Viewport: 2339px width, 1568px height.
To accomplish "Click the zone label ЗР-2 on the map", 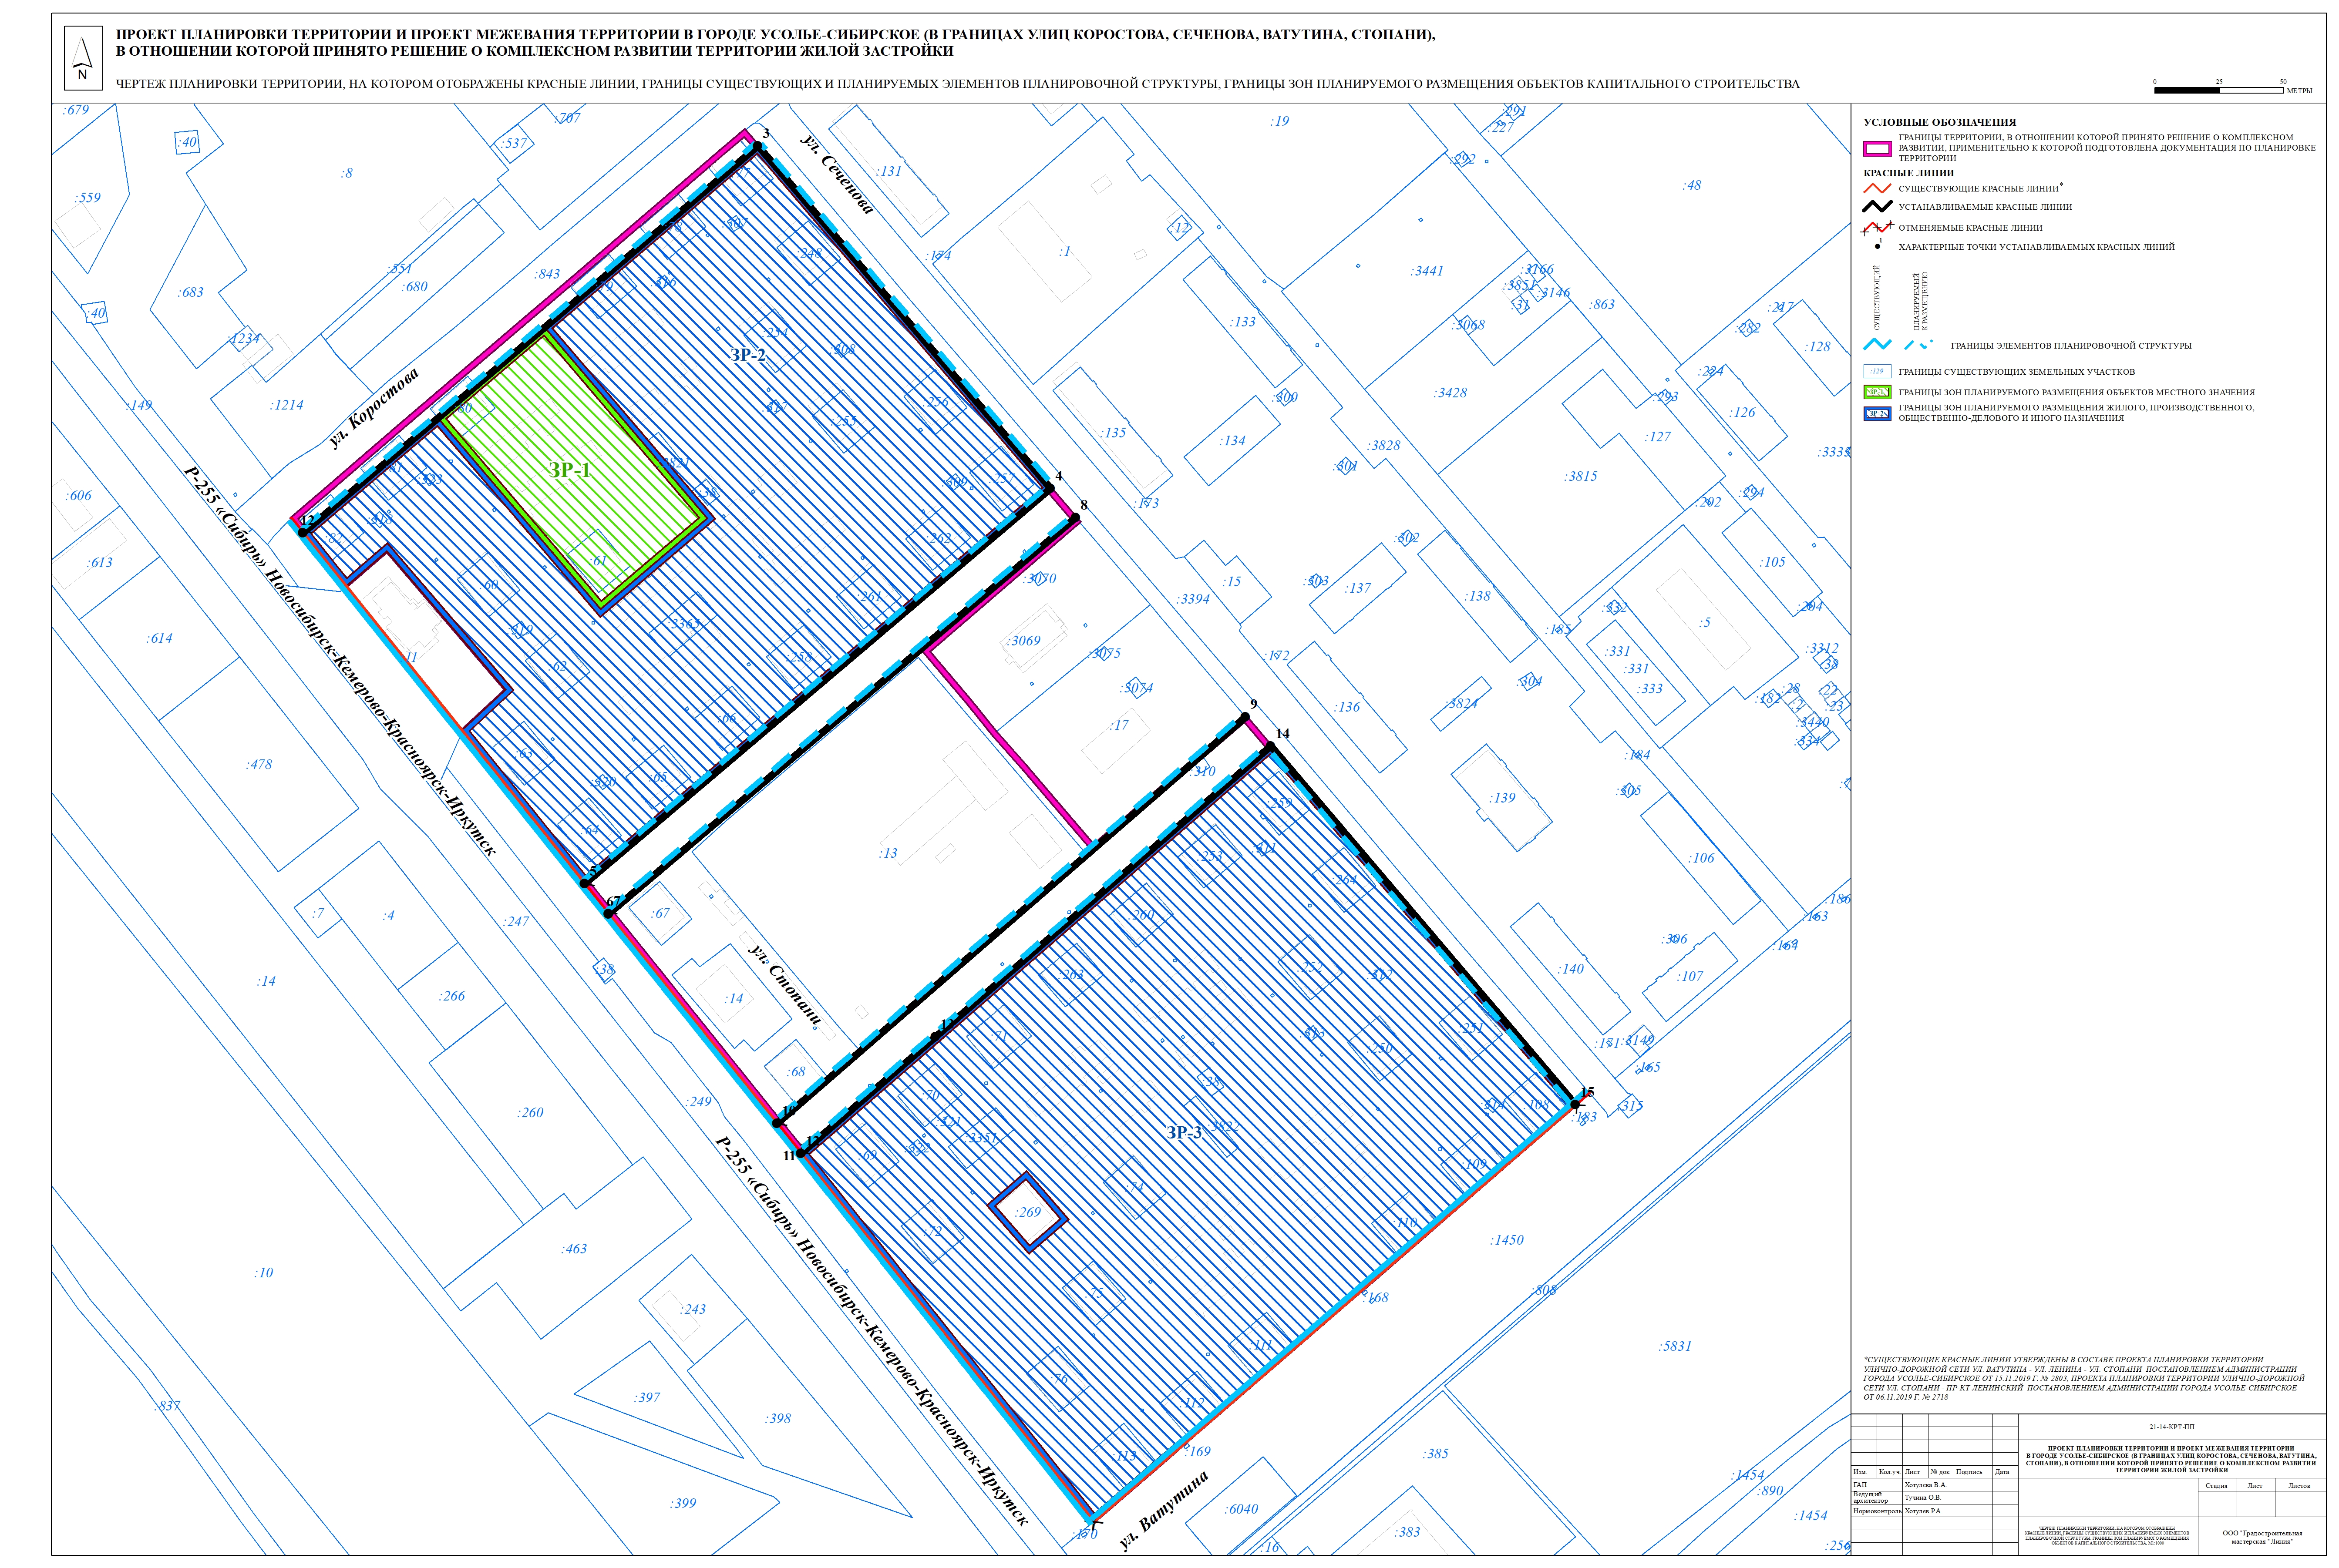I will [x=748, y=355].
